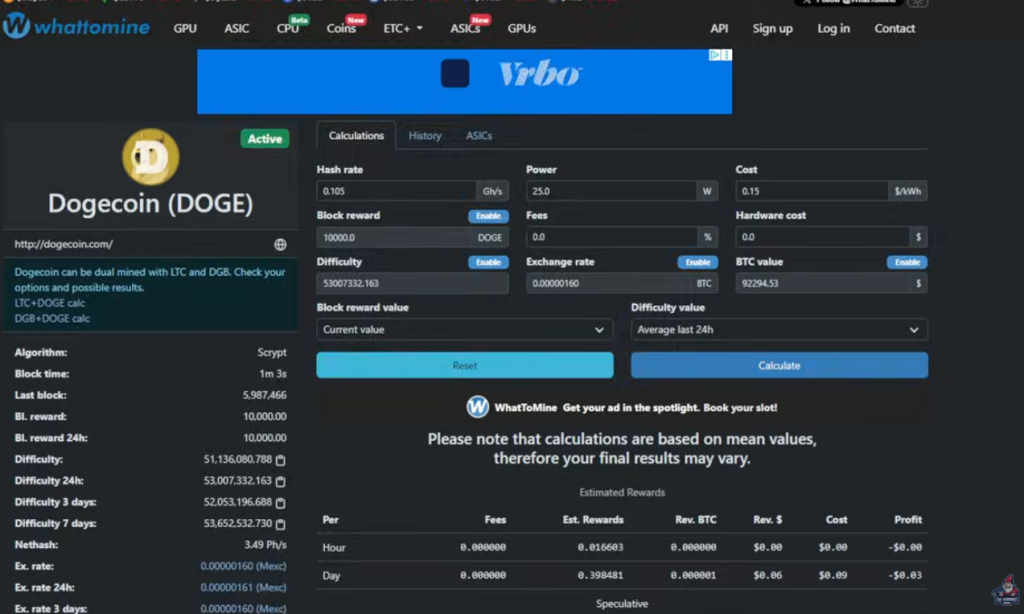Click the ad choices icon on Vrbo banner
Viewport: 1024px width, 614px height.
(x=716, y=56)
